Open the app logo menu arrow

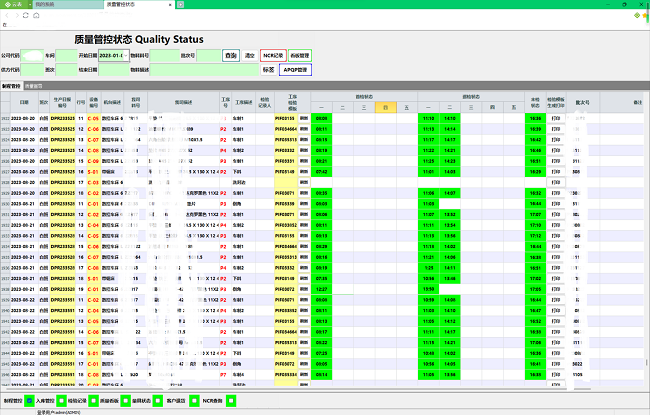click(30, 5)
